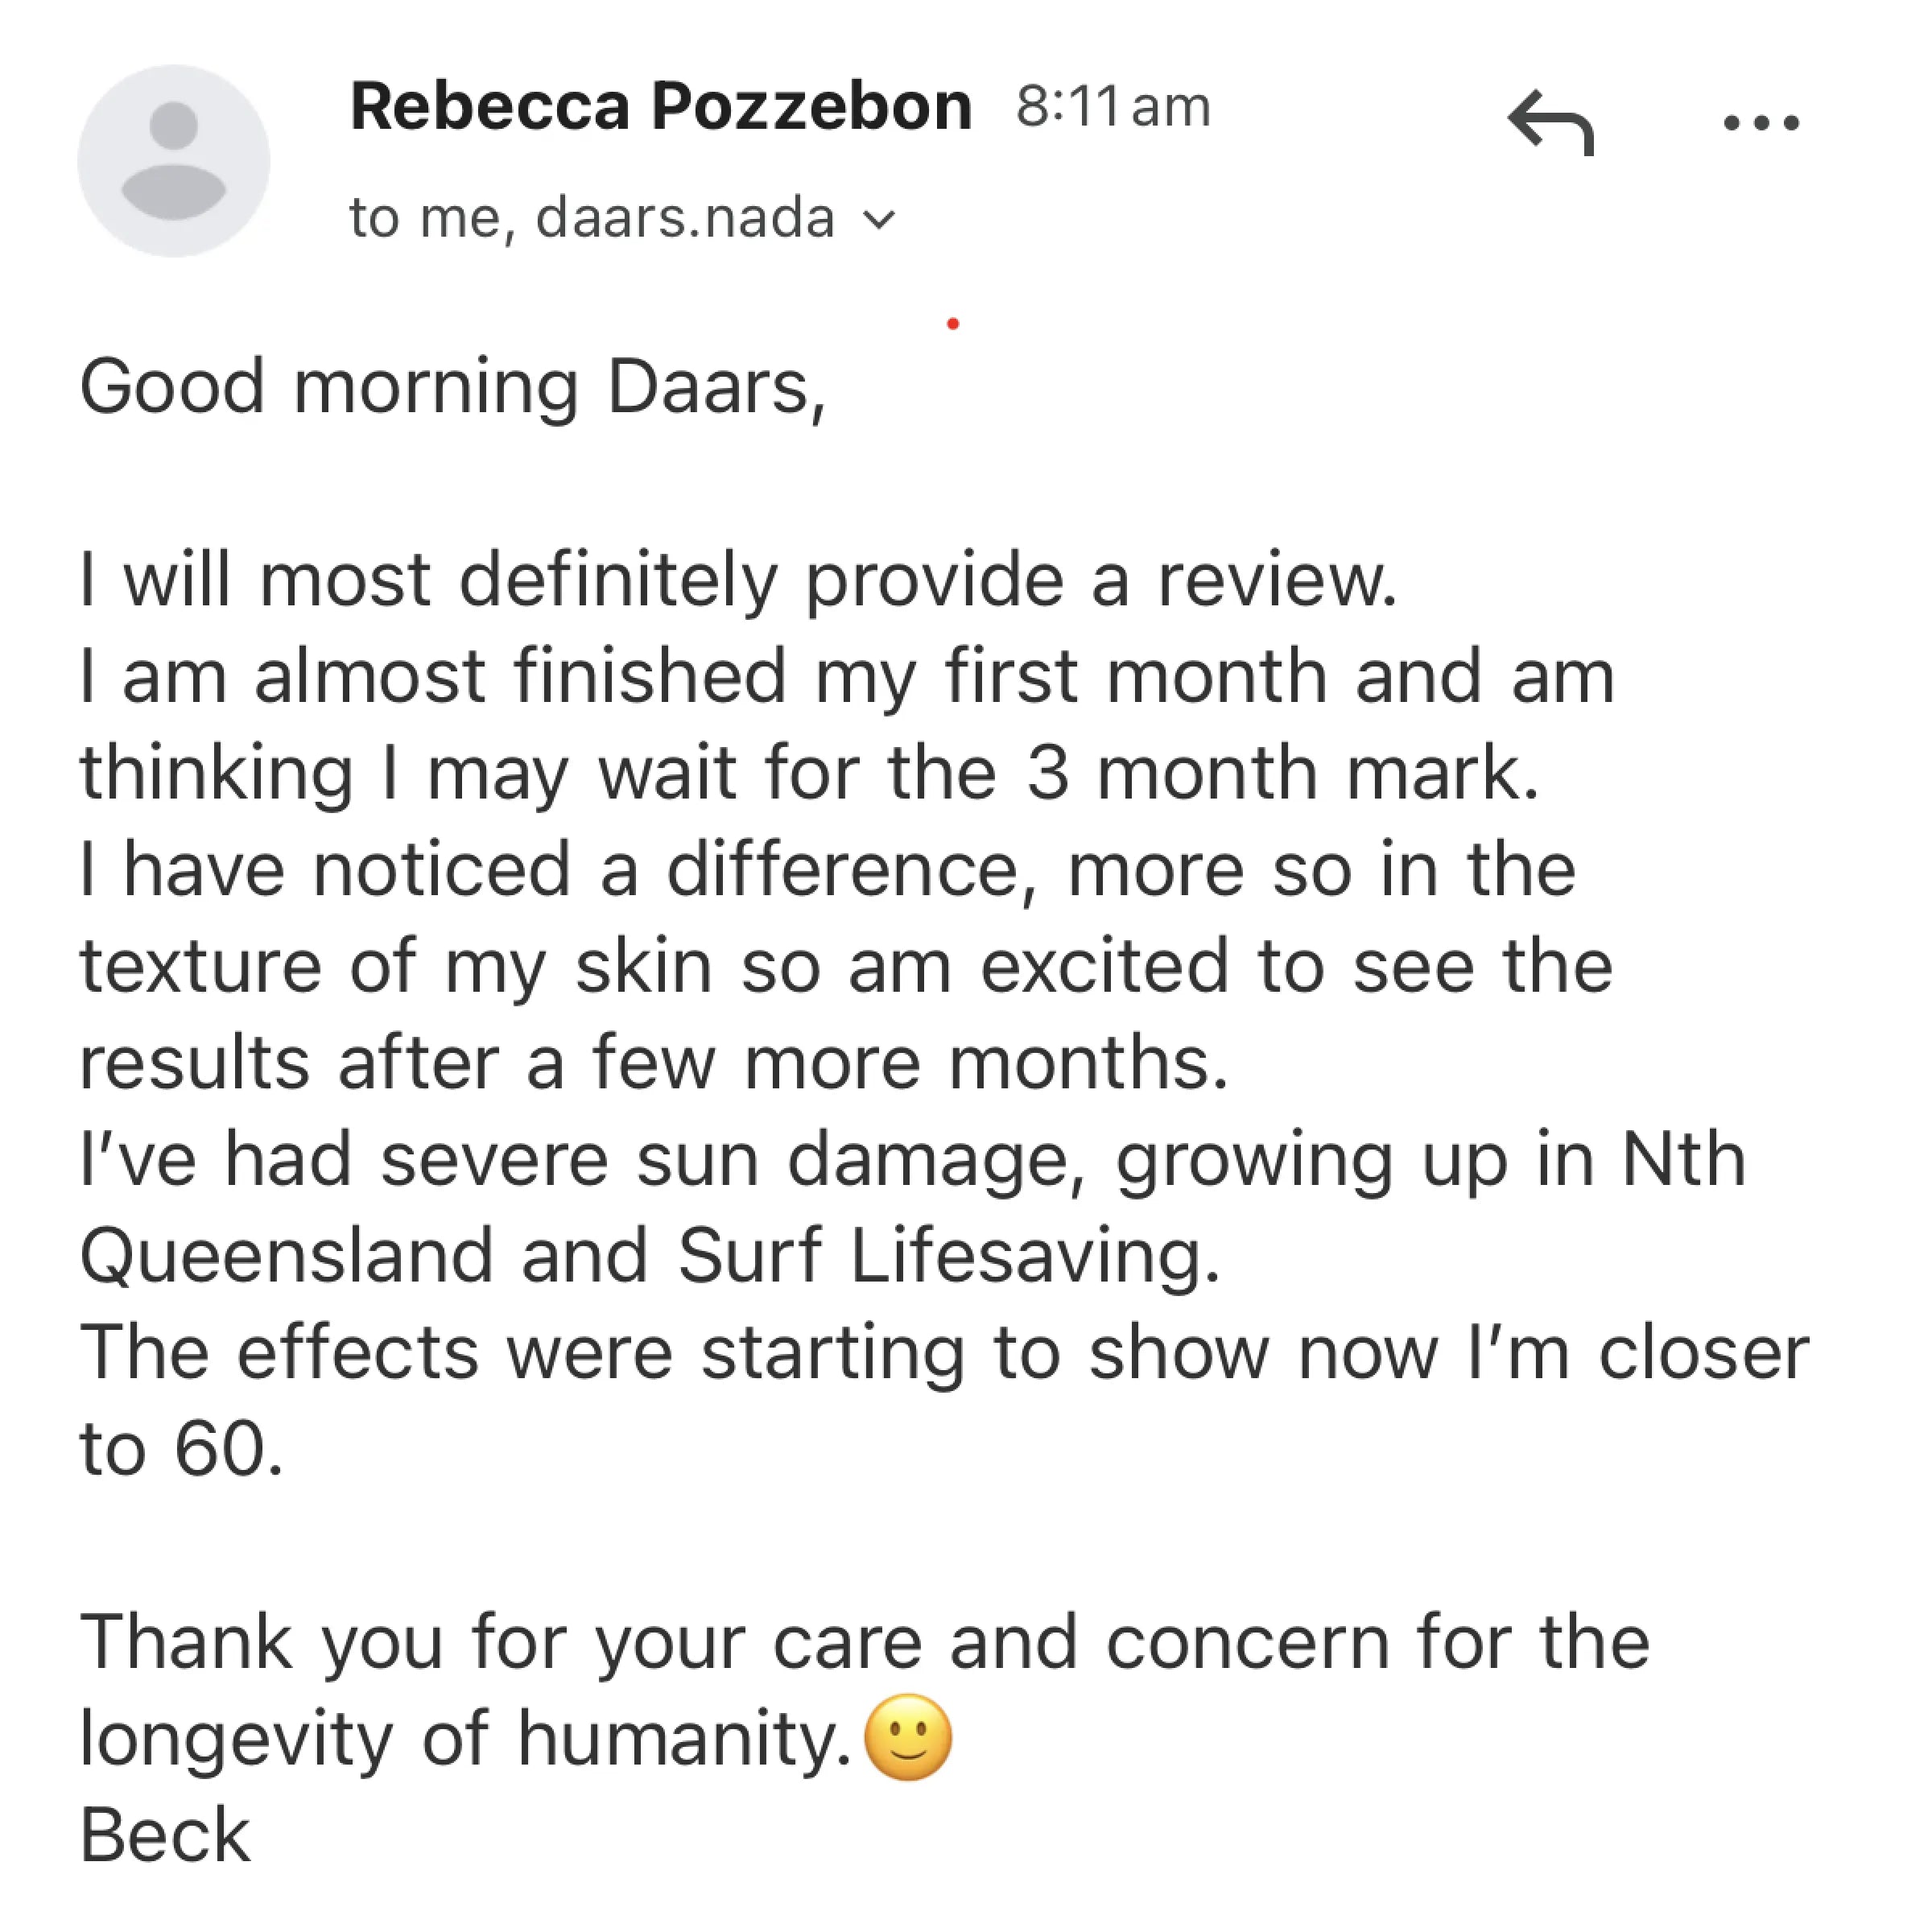Click the small red dot above the message
1932x1932 pixels.
(953, 323)
